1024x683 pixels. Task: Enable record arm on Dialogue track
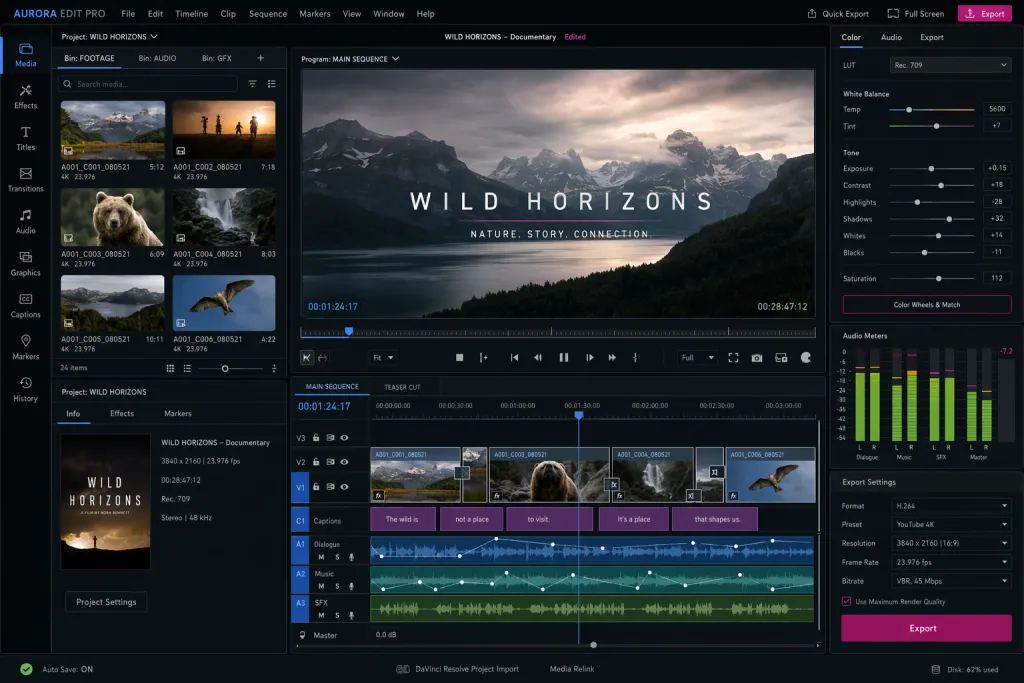351,557
